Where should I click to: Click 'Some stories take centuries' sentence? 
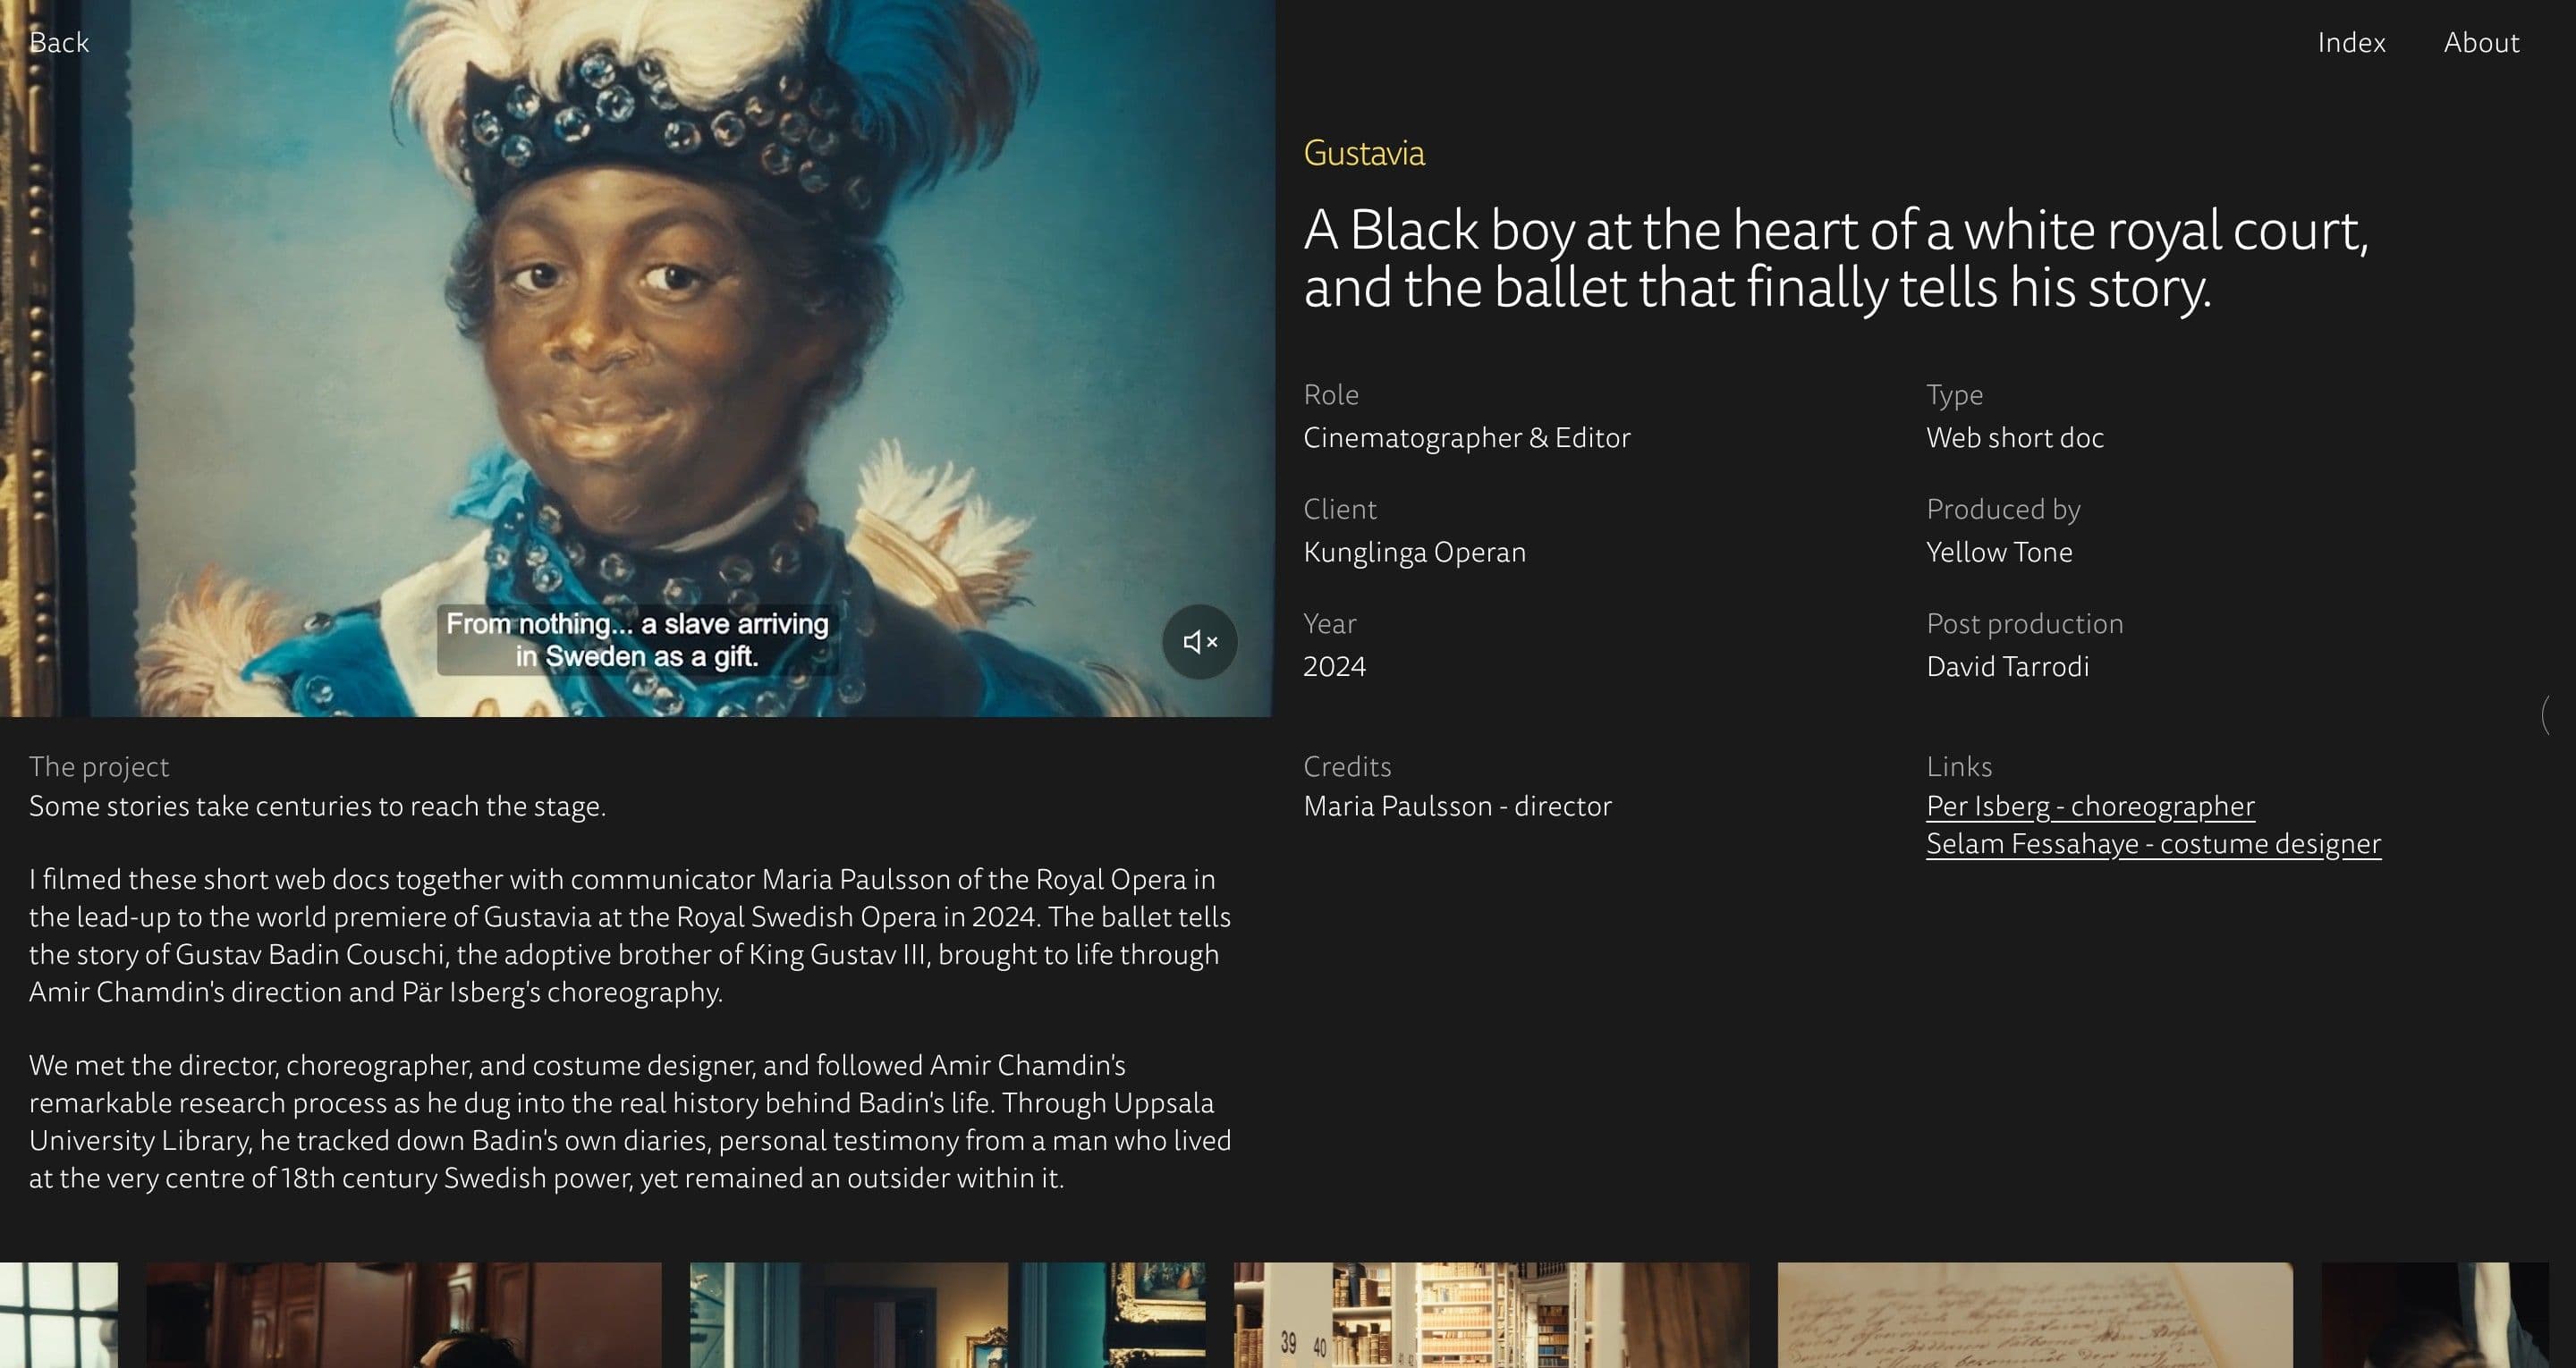tap(317, 806)
